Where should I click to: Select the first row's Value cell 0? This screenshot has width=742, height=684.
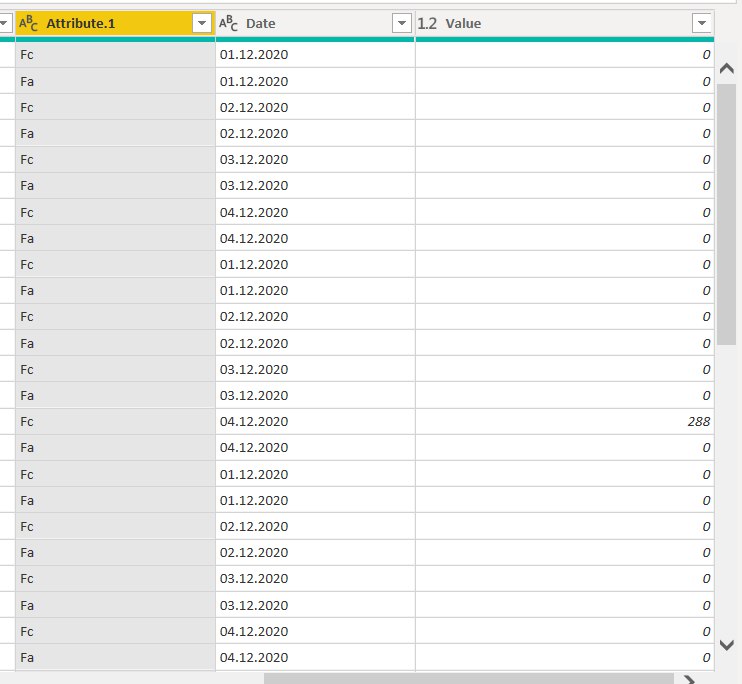565,54
